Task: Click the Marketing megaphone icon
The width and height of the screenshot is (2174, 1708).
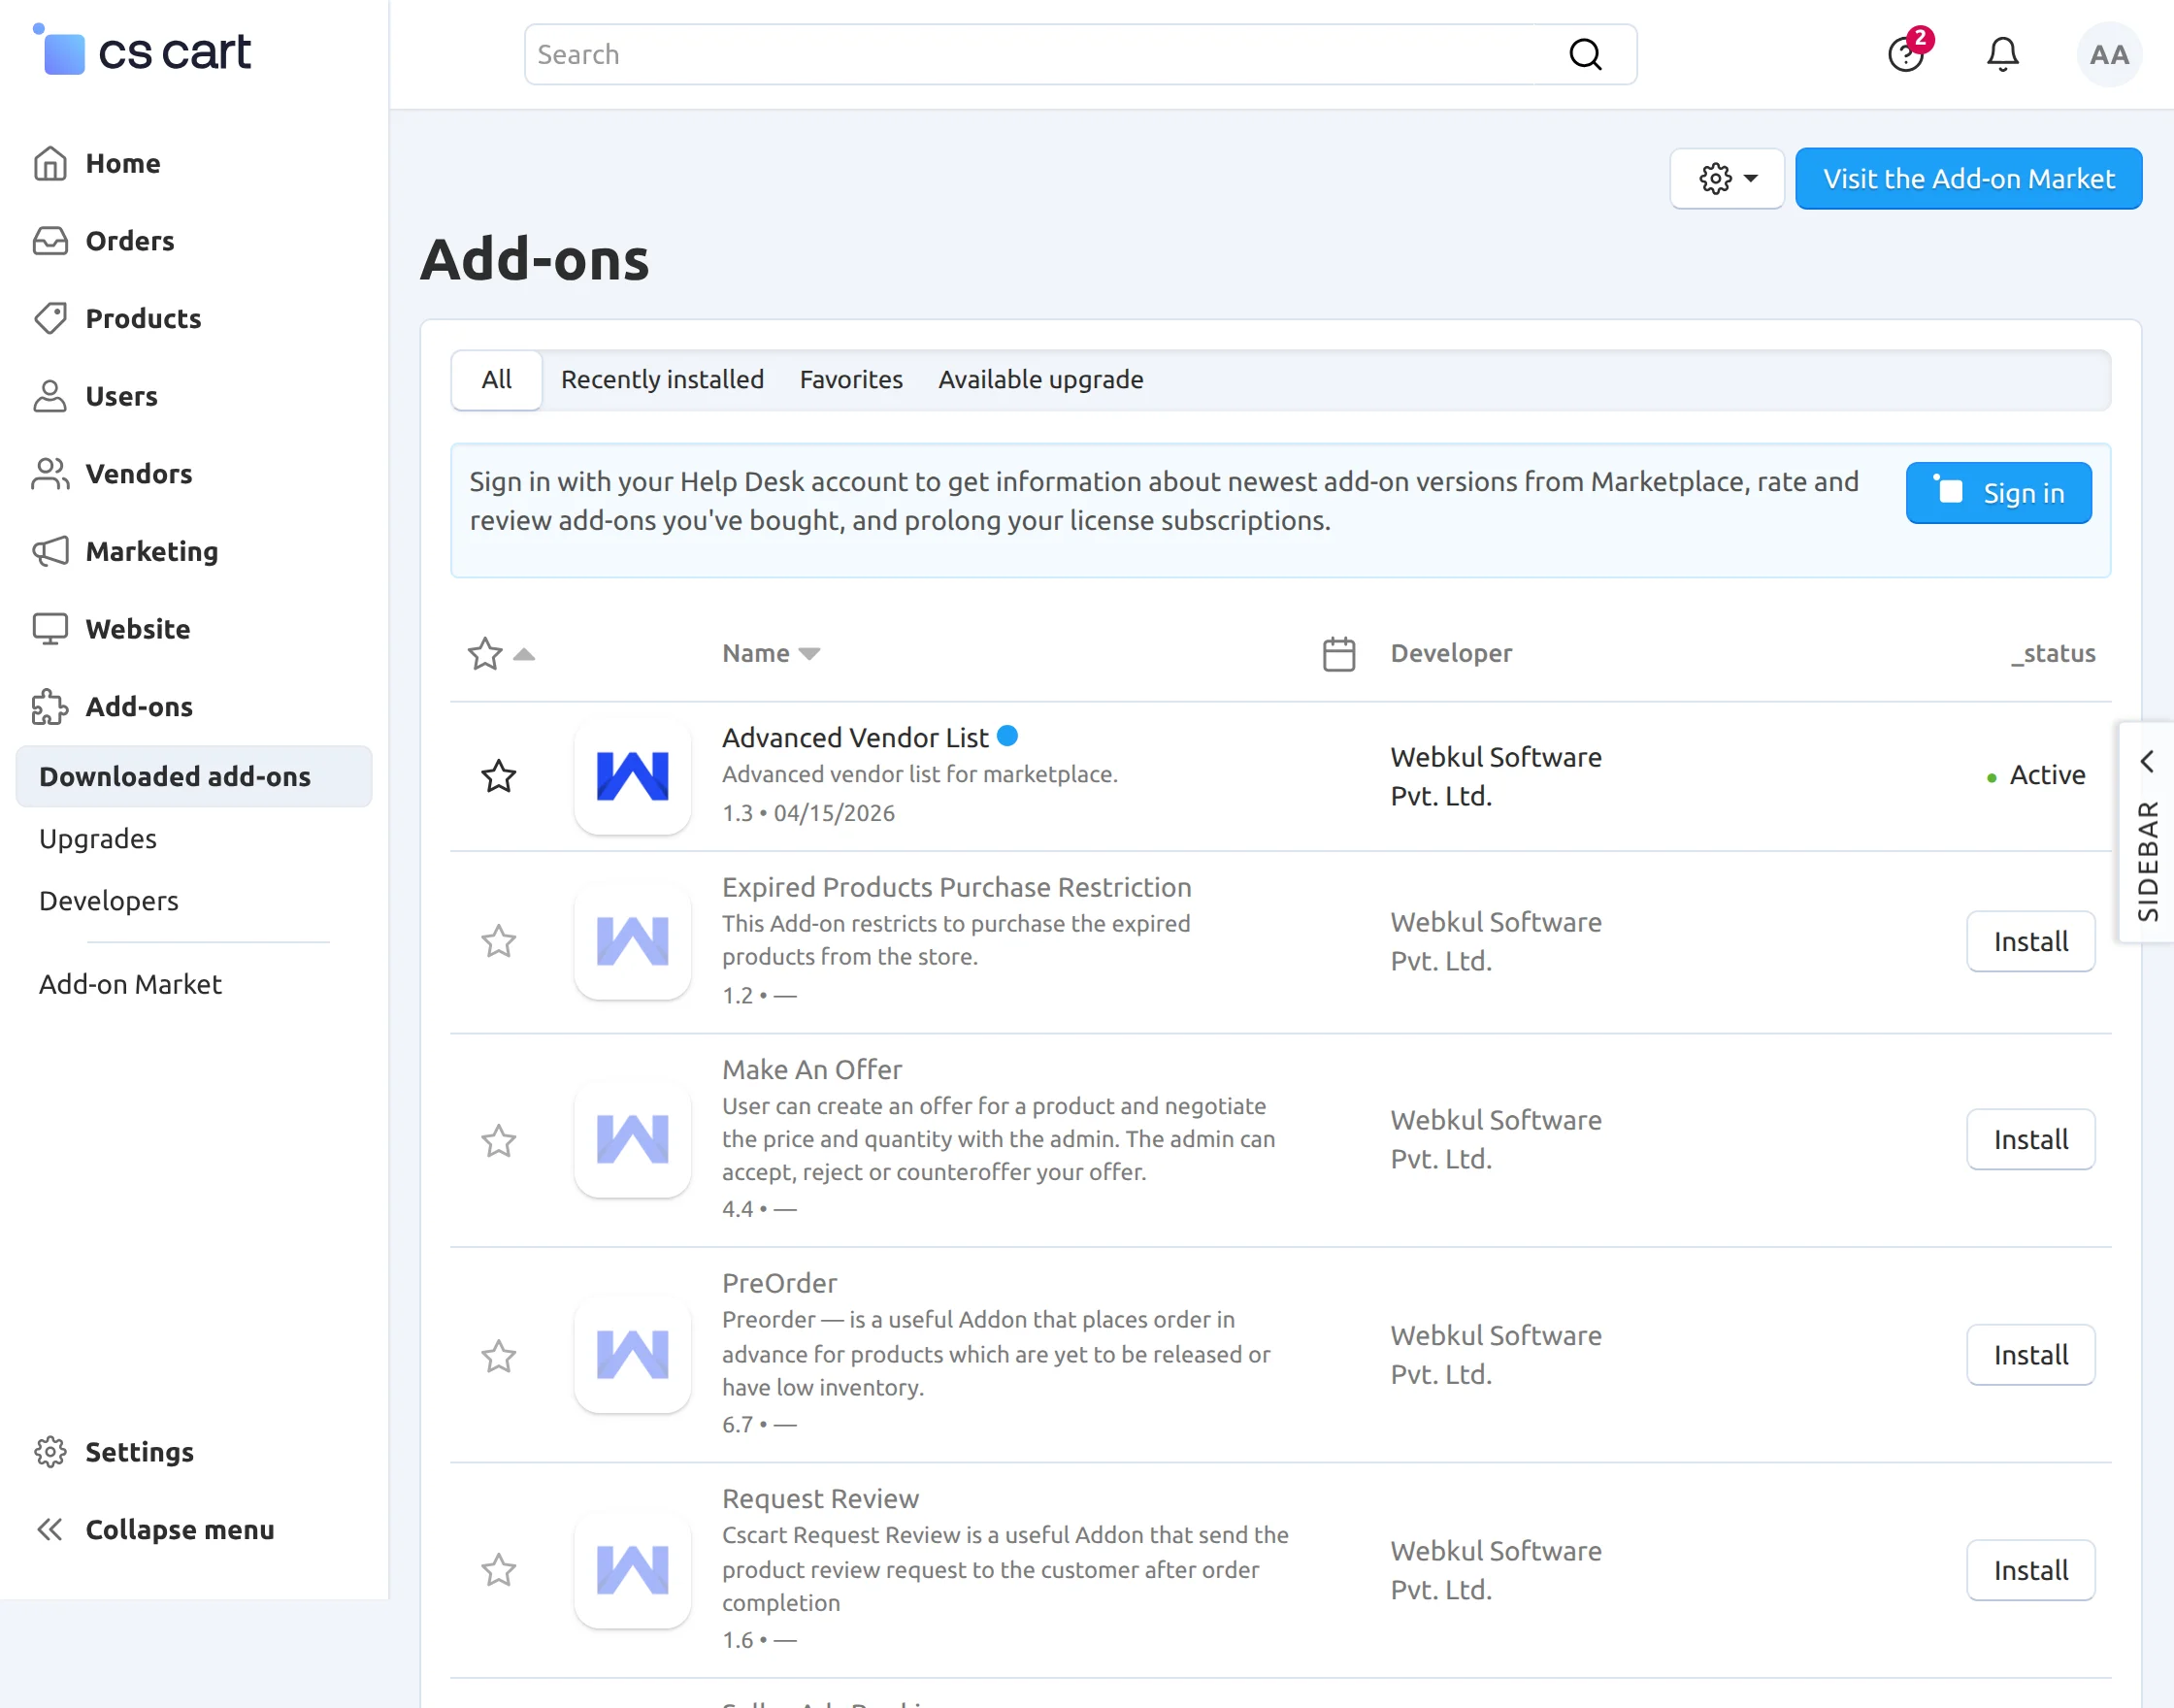Action: pyautogui.click(x=50, y=551)
